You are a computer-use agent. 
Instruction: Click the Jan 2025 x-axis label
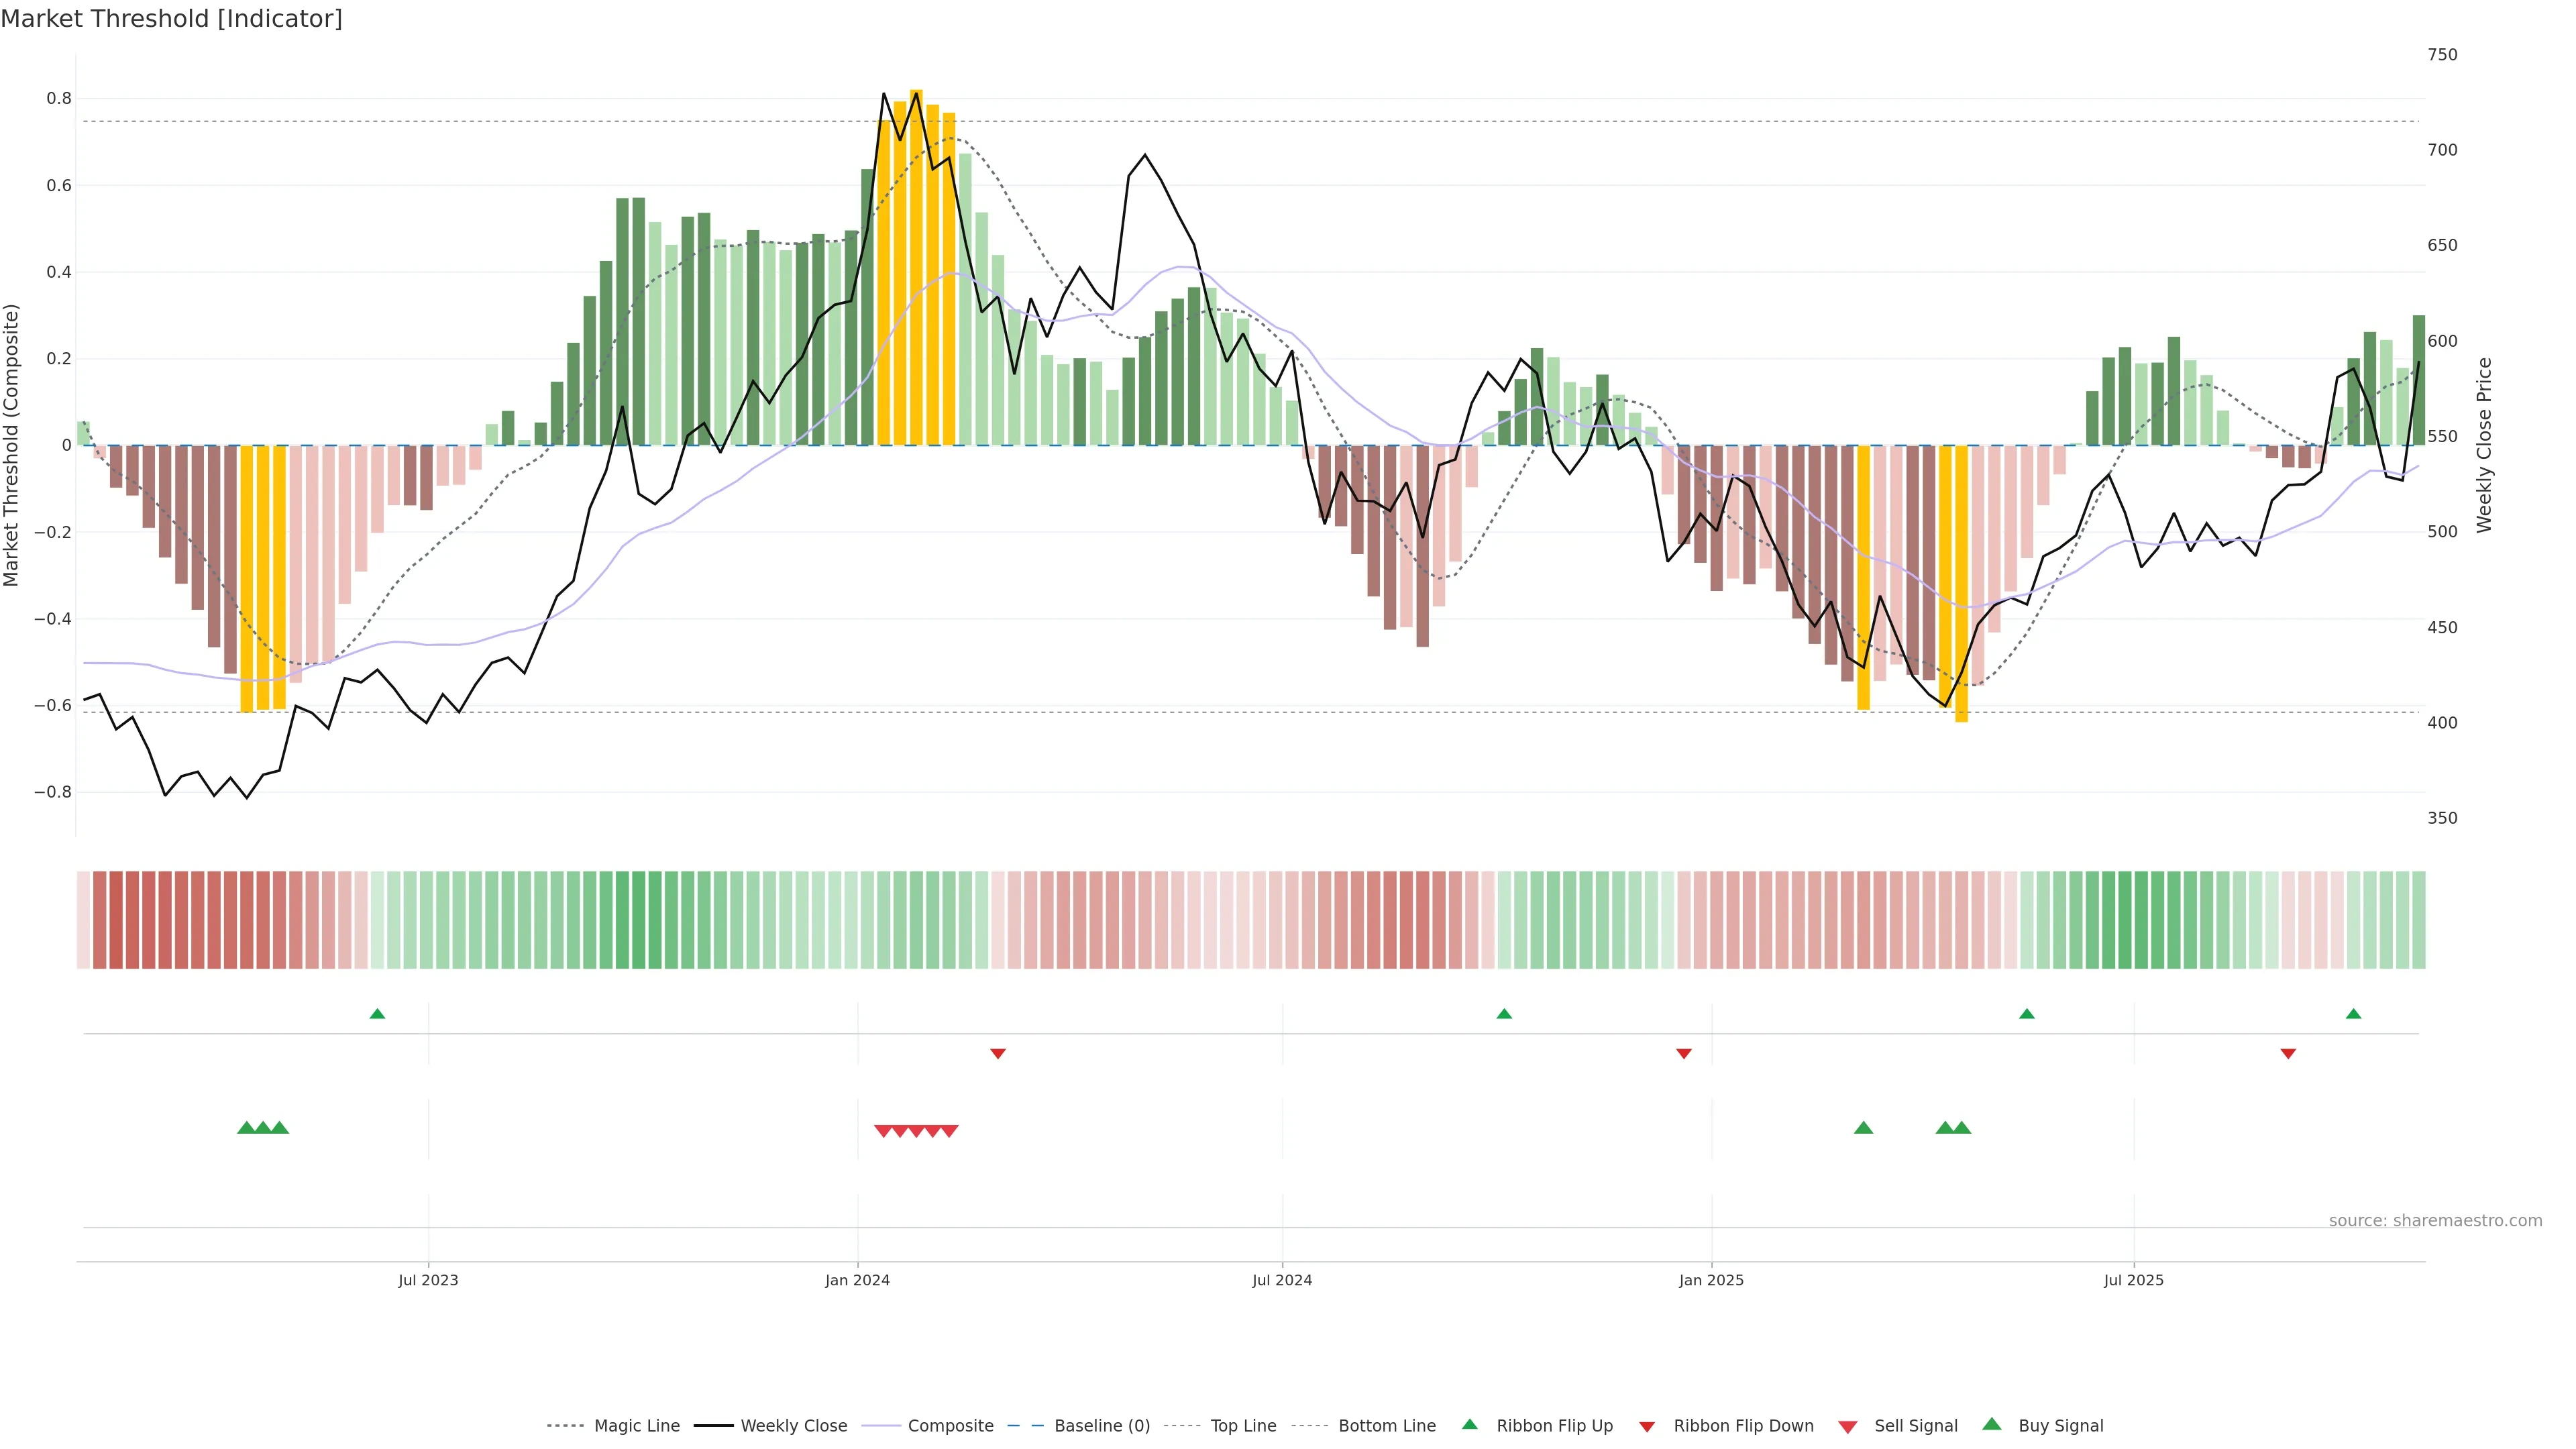[x=1711, y=1280]
